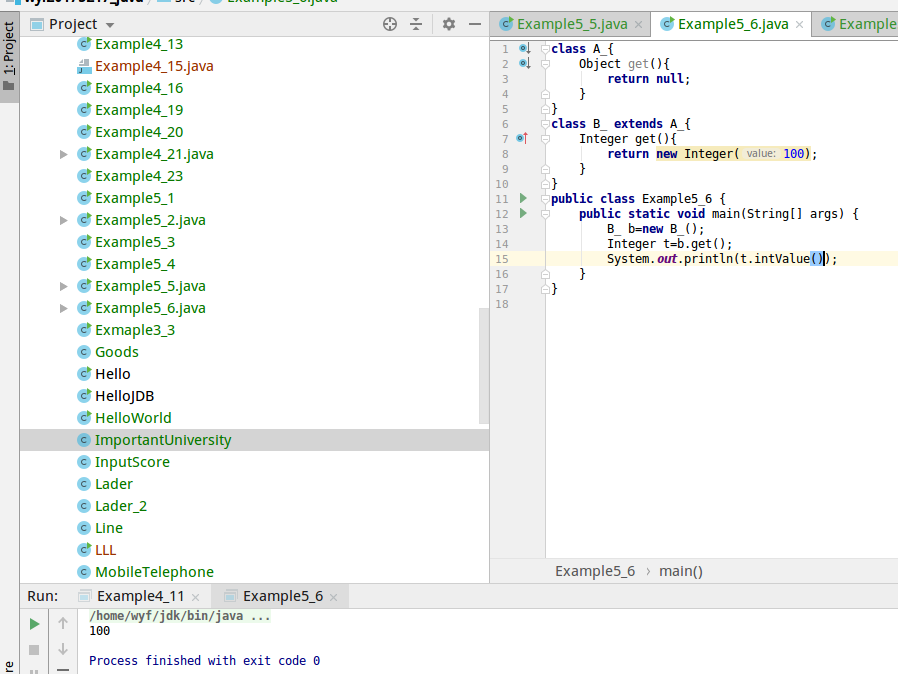Open the Line class
The height and width of the screenshot is (674, 898).
pyautogui.click(x=108, y=528)
